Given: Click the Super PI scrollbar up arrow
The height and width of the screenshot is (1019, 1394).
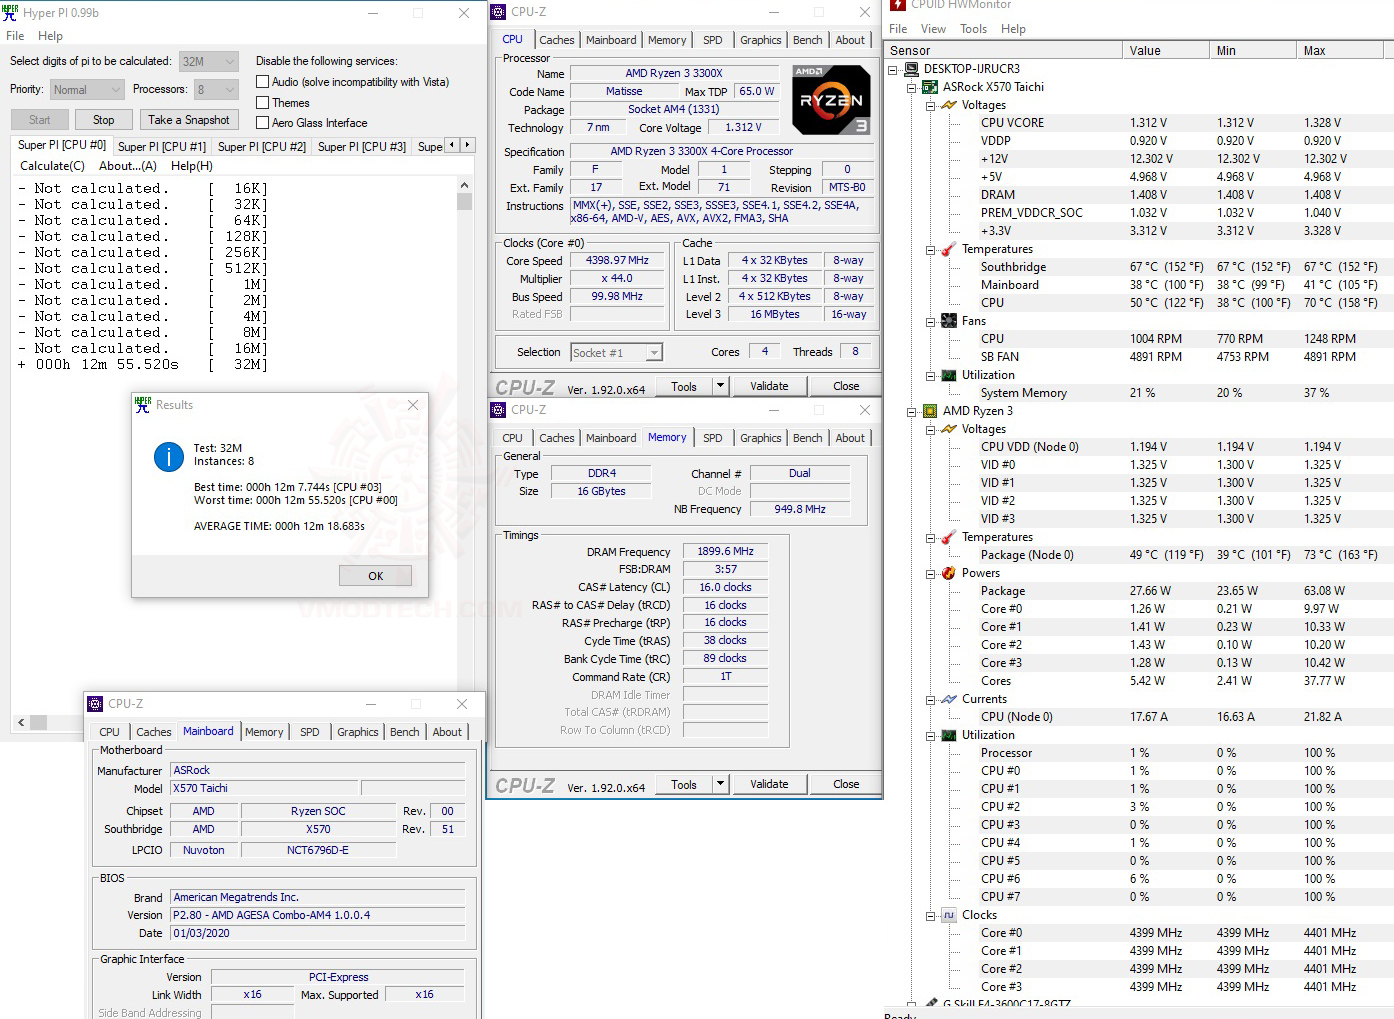Looking at the screenshot, I should click(464, 185).
